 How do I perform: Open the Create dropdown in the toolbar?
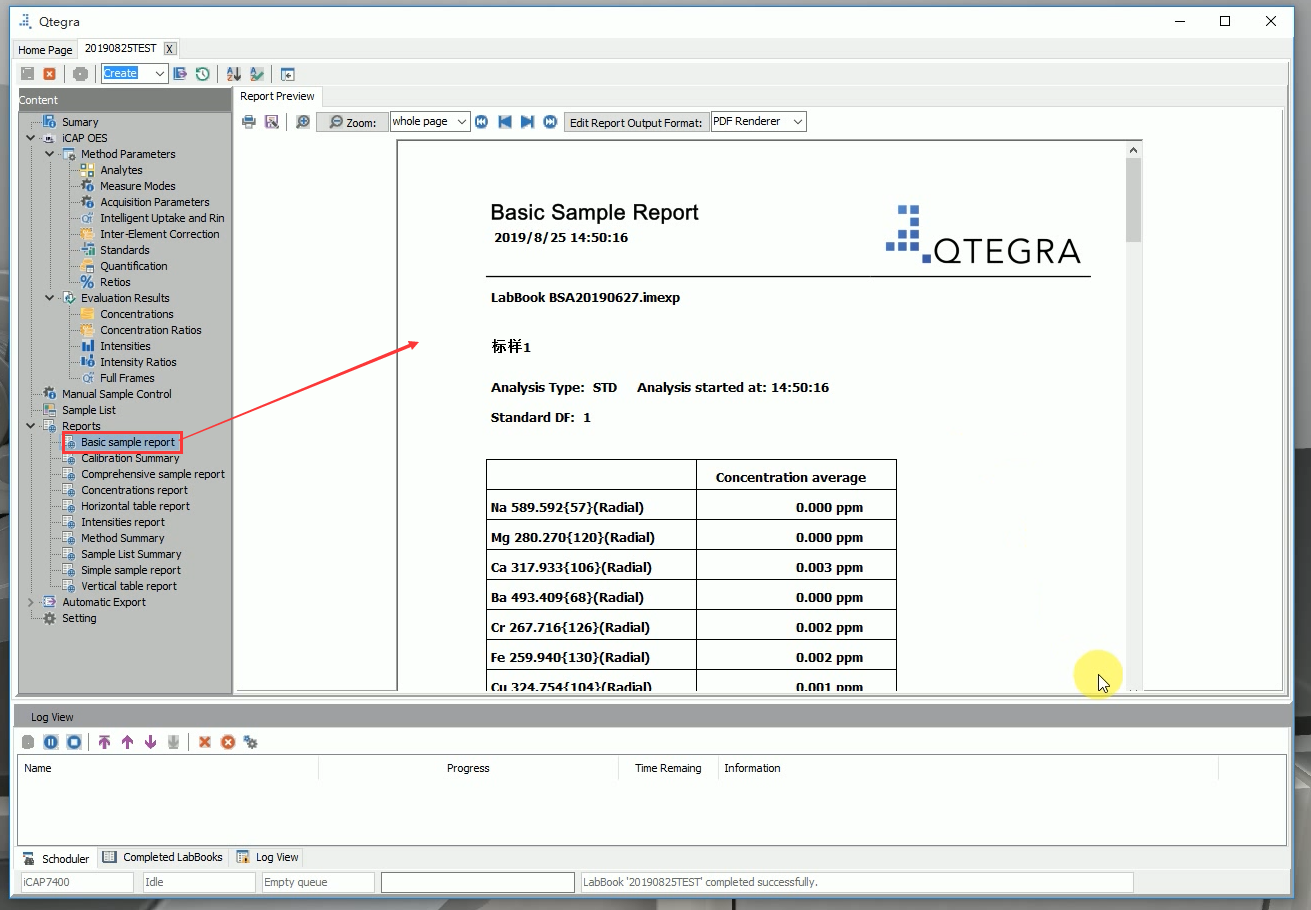pos(159,73)
